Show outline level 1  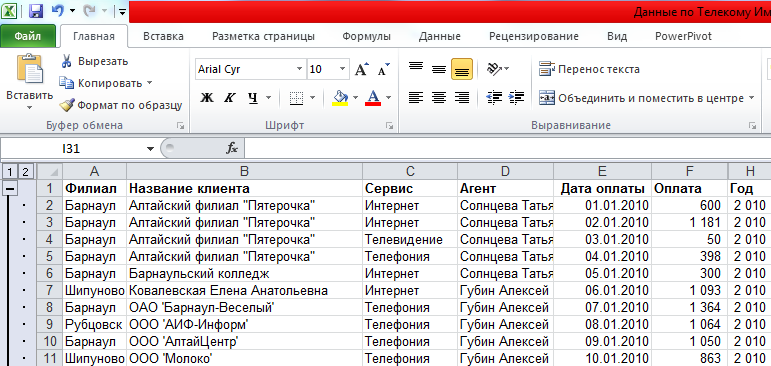10,172
